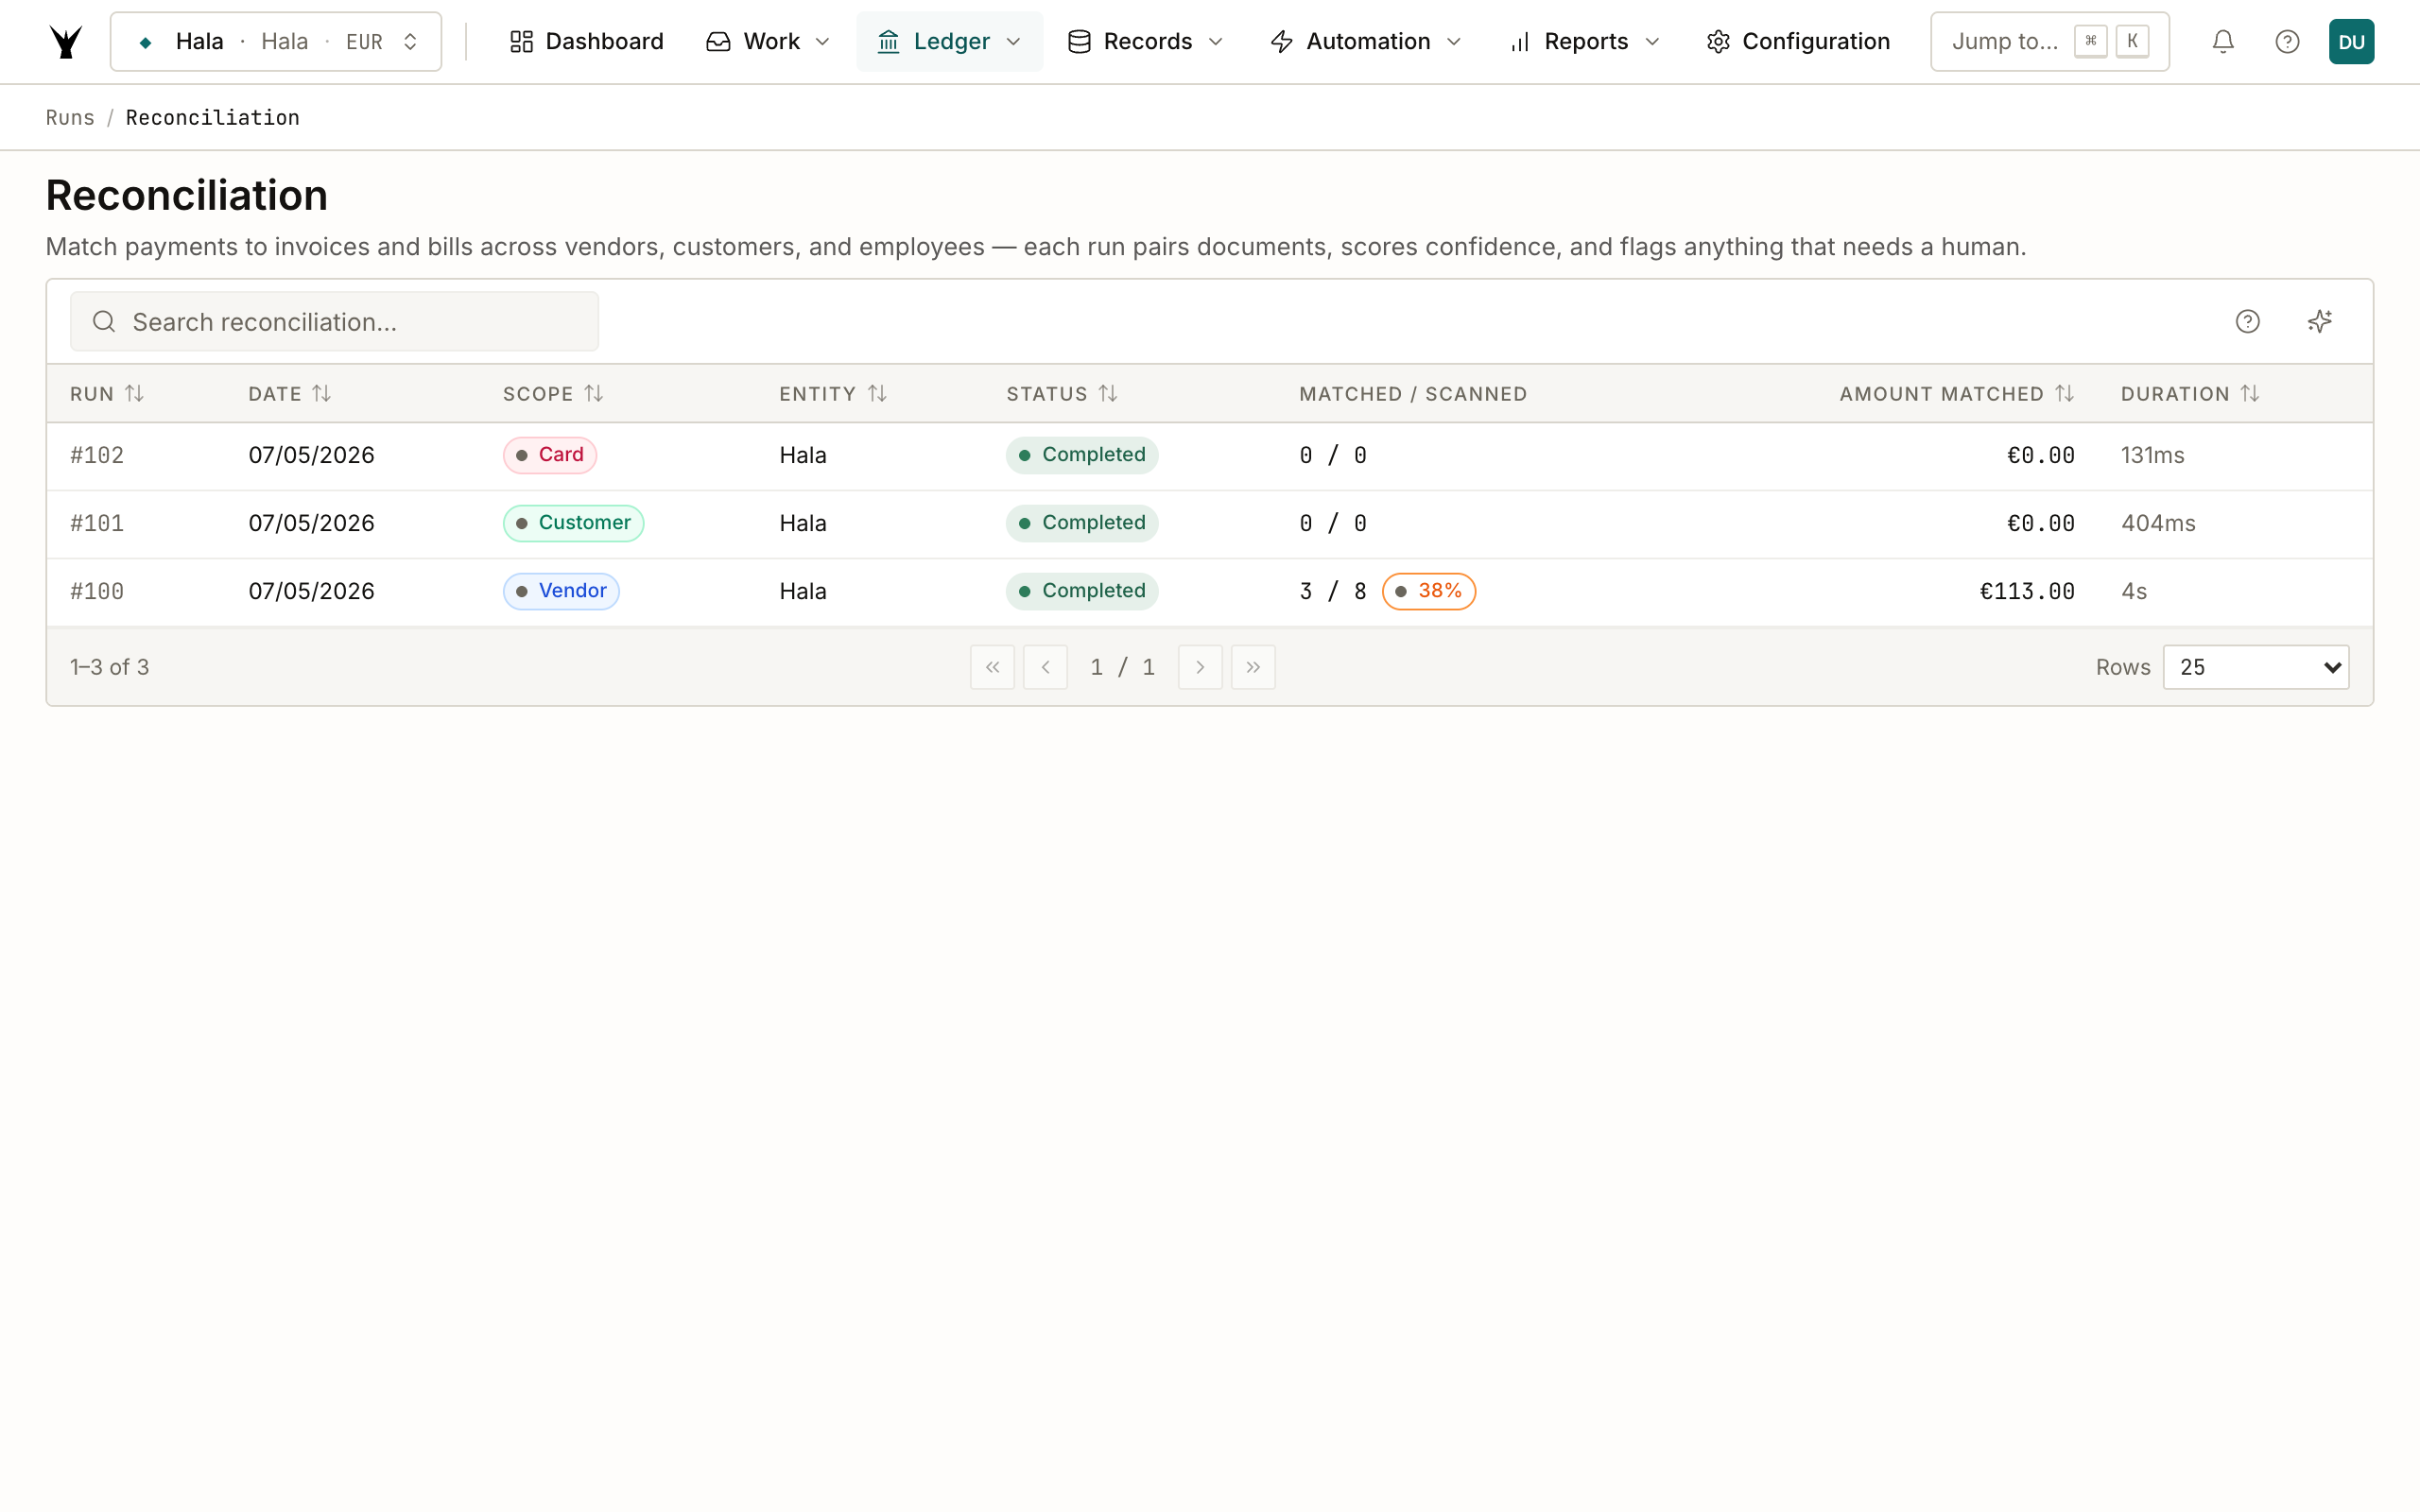Open notifications bell

click(2222, 41)
